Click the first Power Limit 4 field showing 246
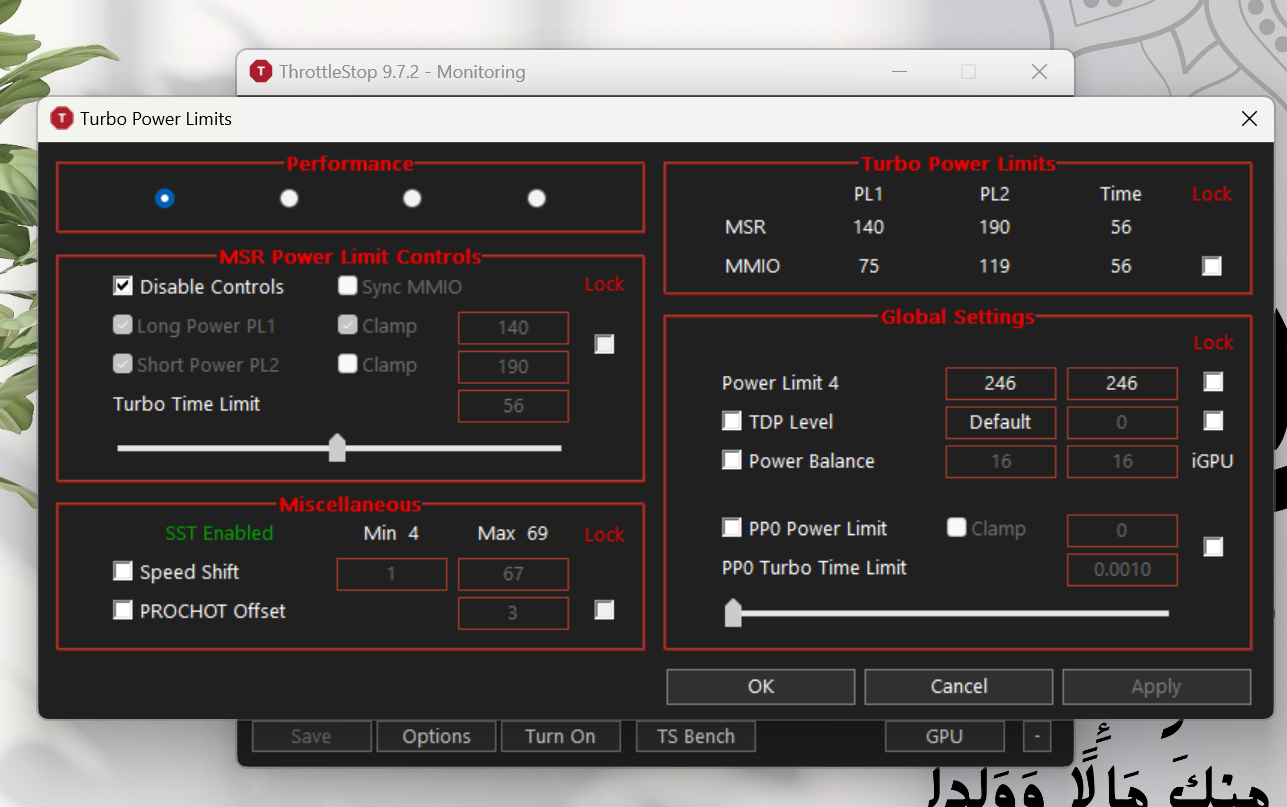Image resolution: width=1287 pixels, height=807 pixels. tap(1001, 383)
